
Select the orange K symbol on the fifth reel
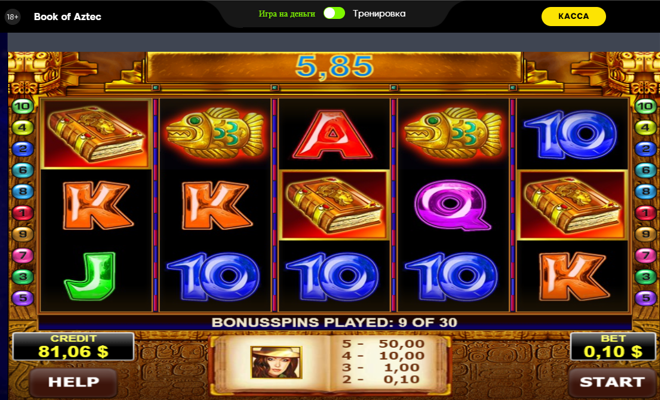coord(574,276)
